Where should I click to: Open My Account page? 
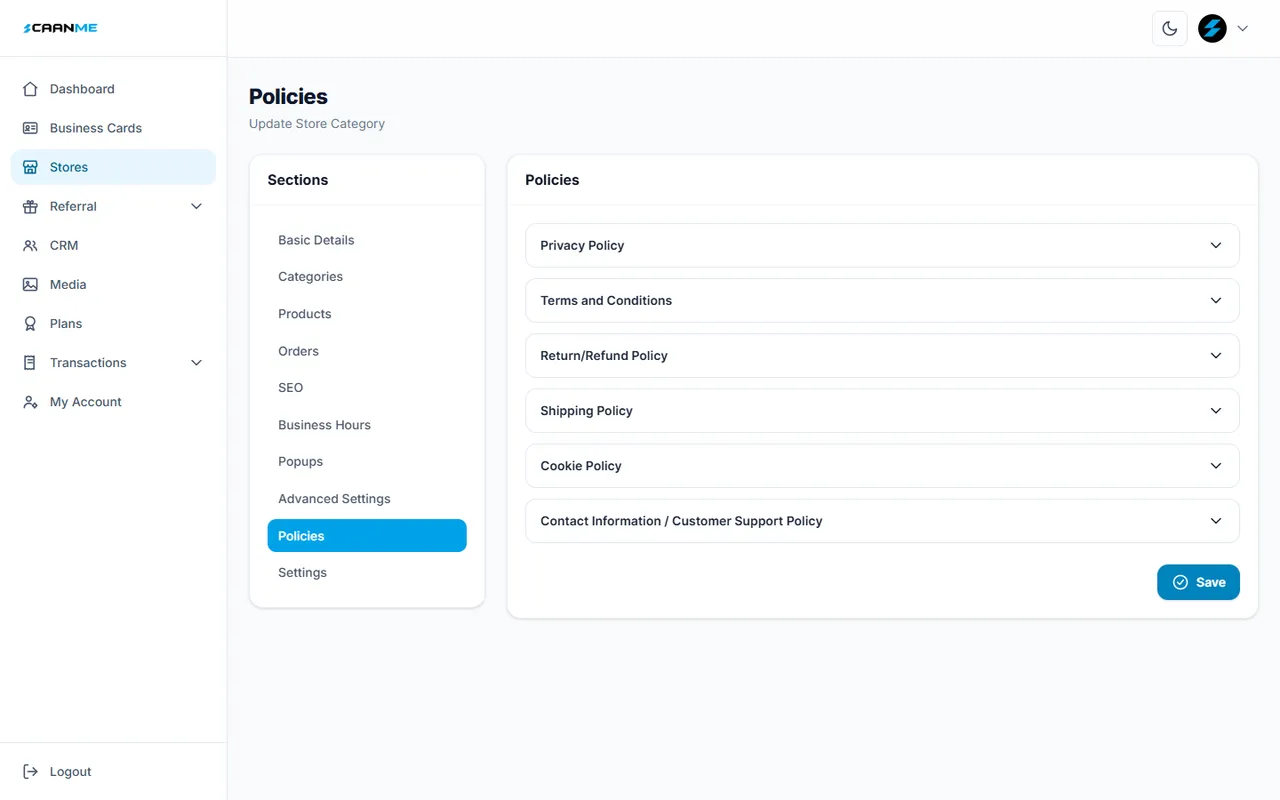[x=113, y=401]
